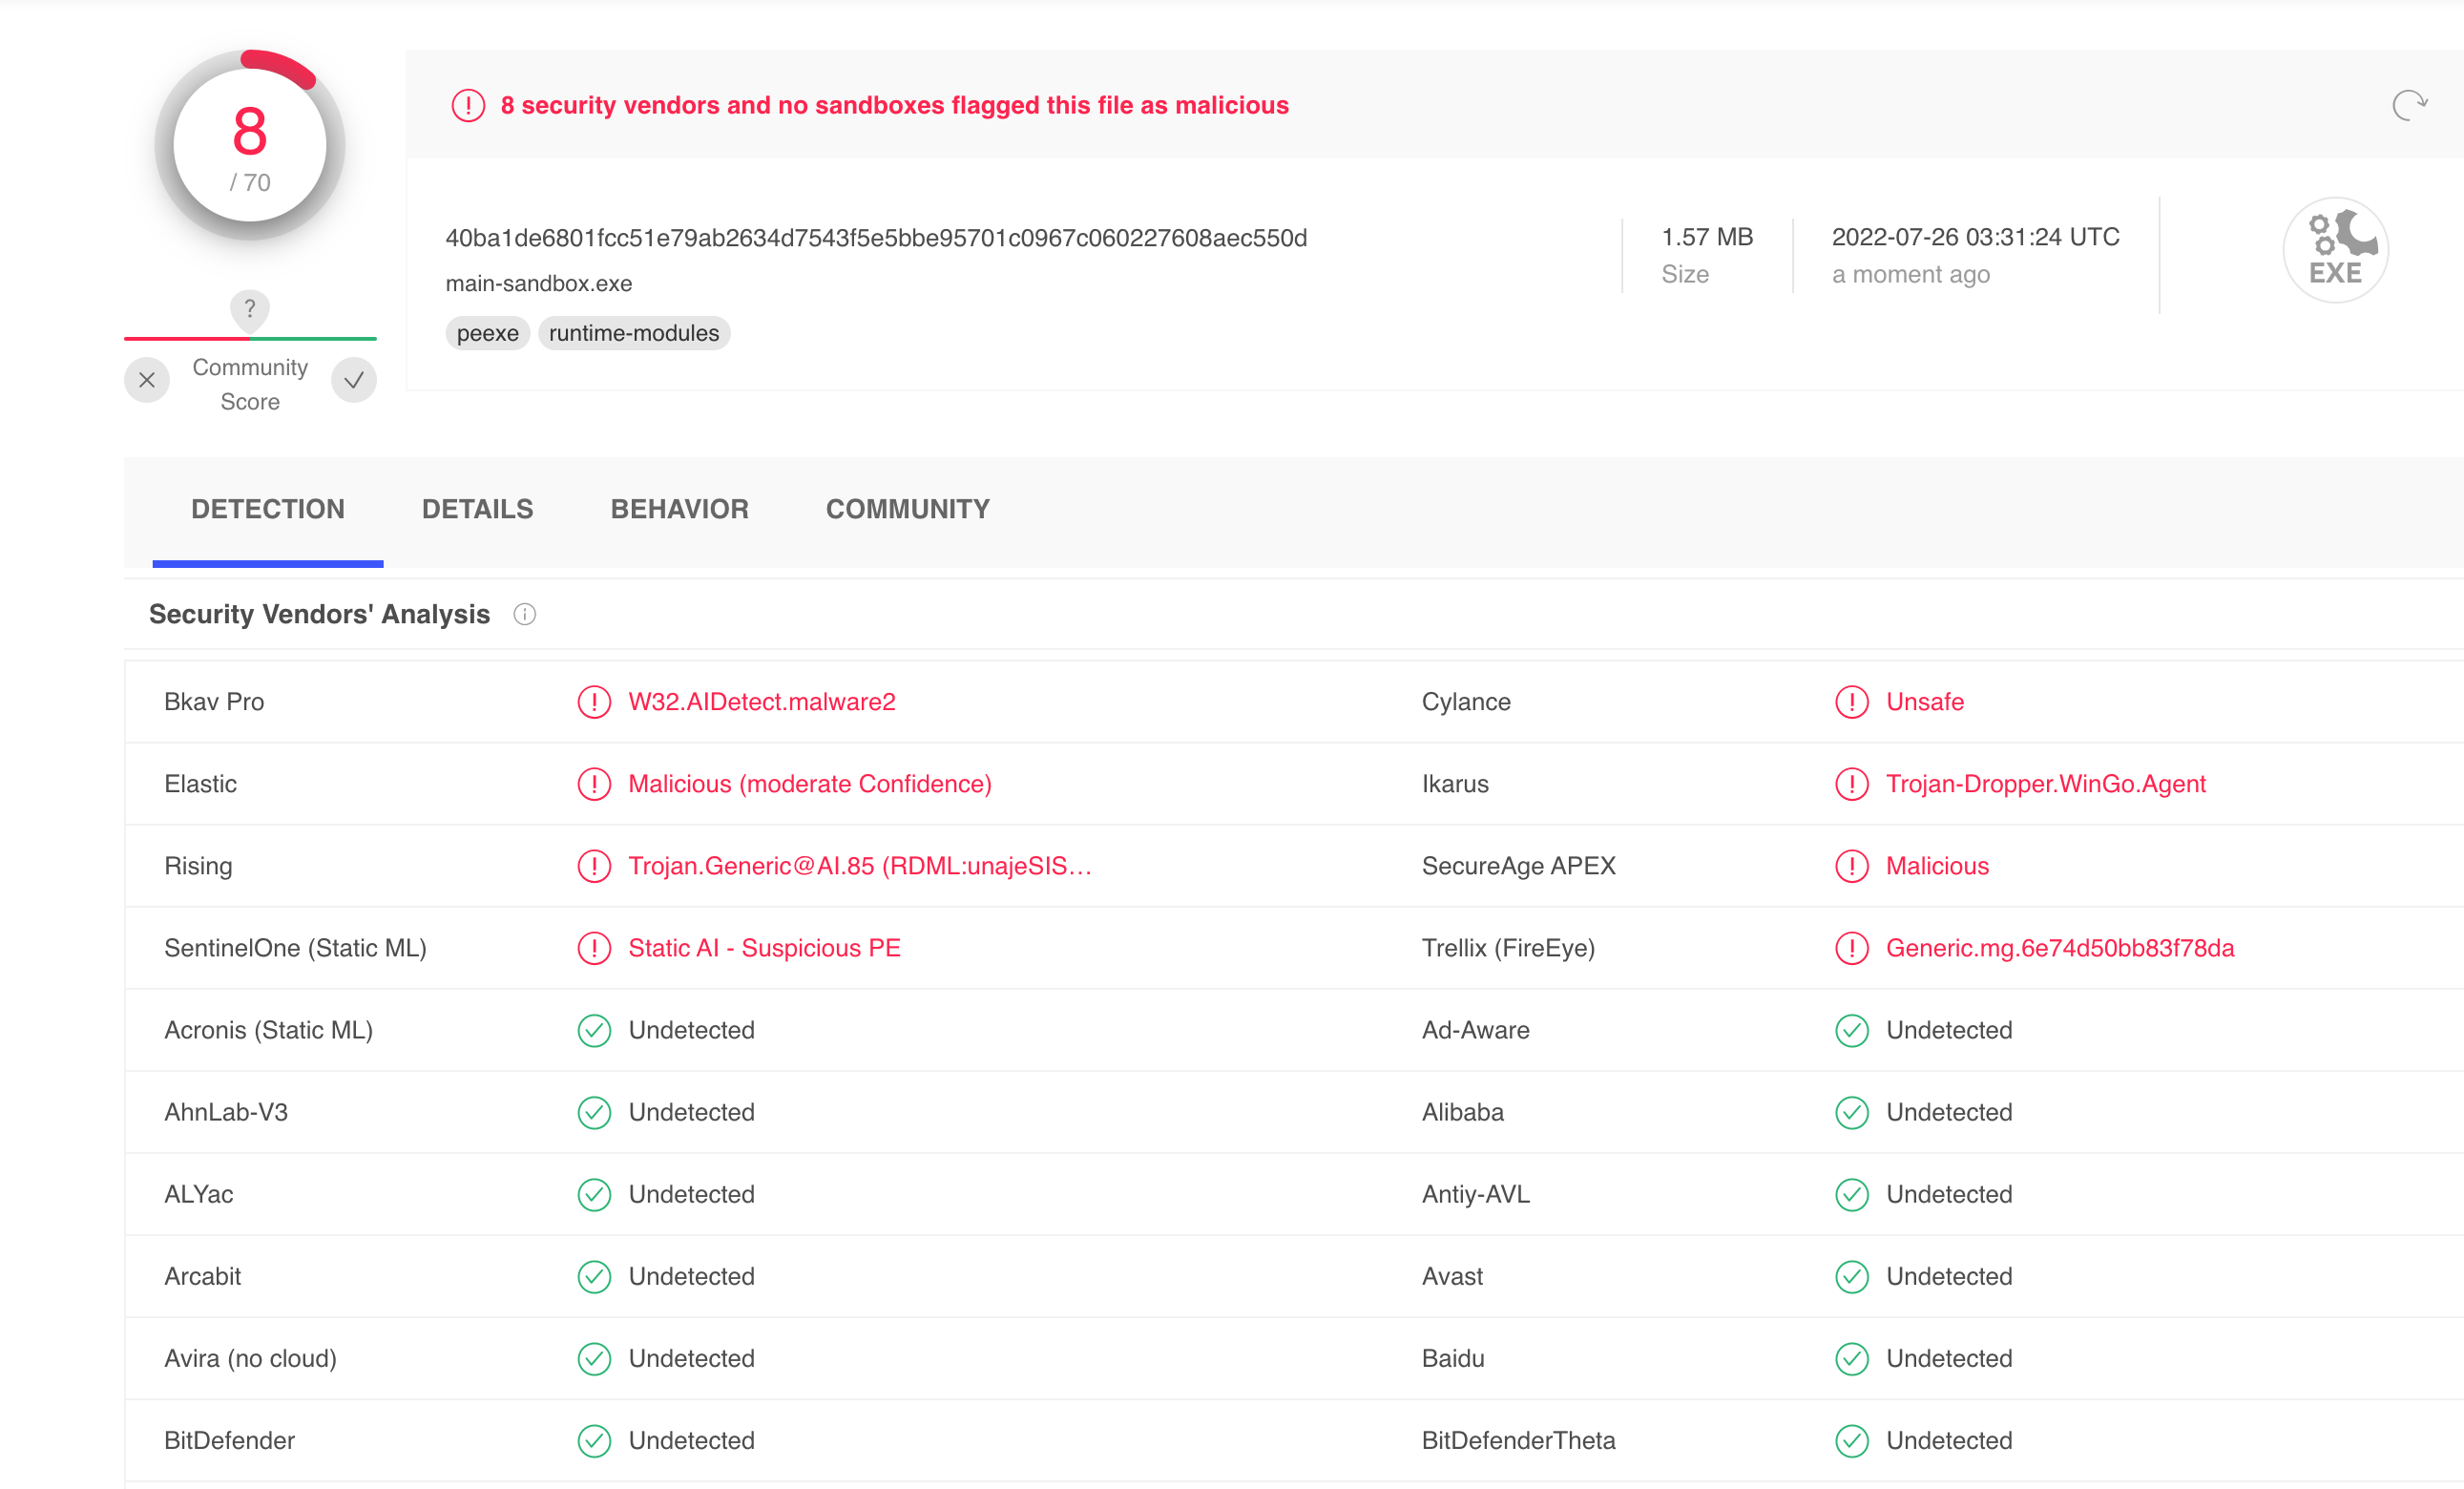The image size is (2464, 1489).
Task: Click the alert icon next to W32.AIDetect.malware2
Action: [x=594, y=702]
